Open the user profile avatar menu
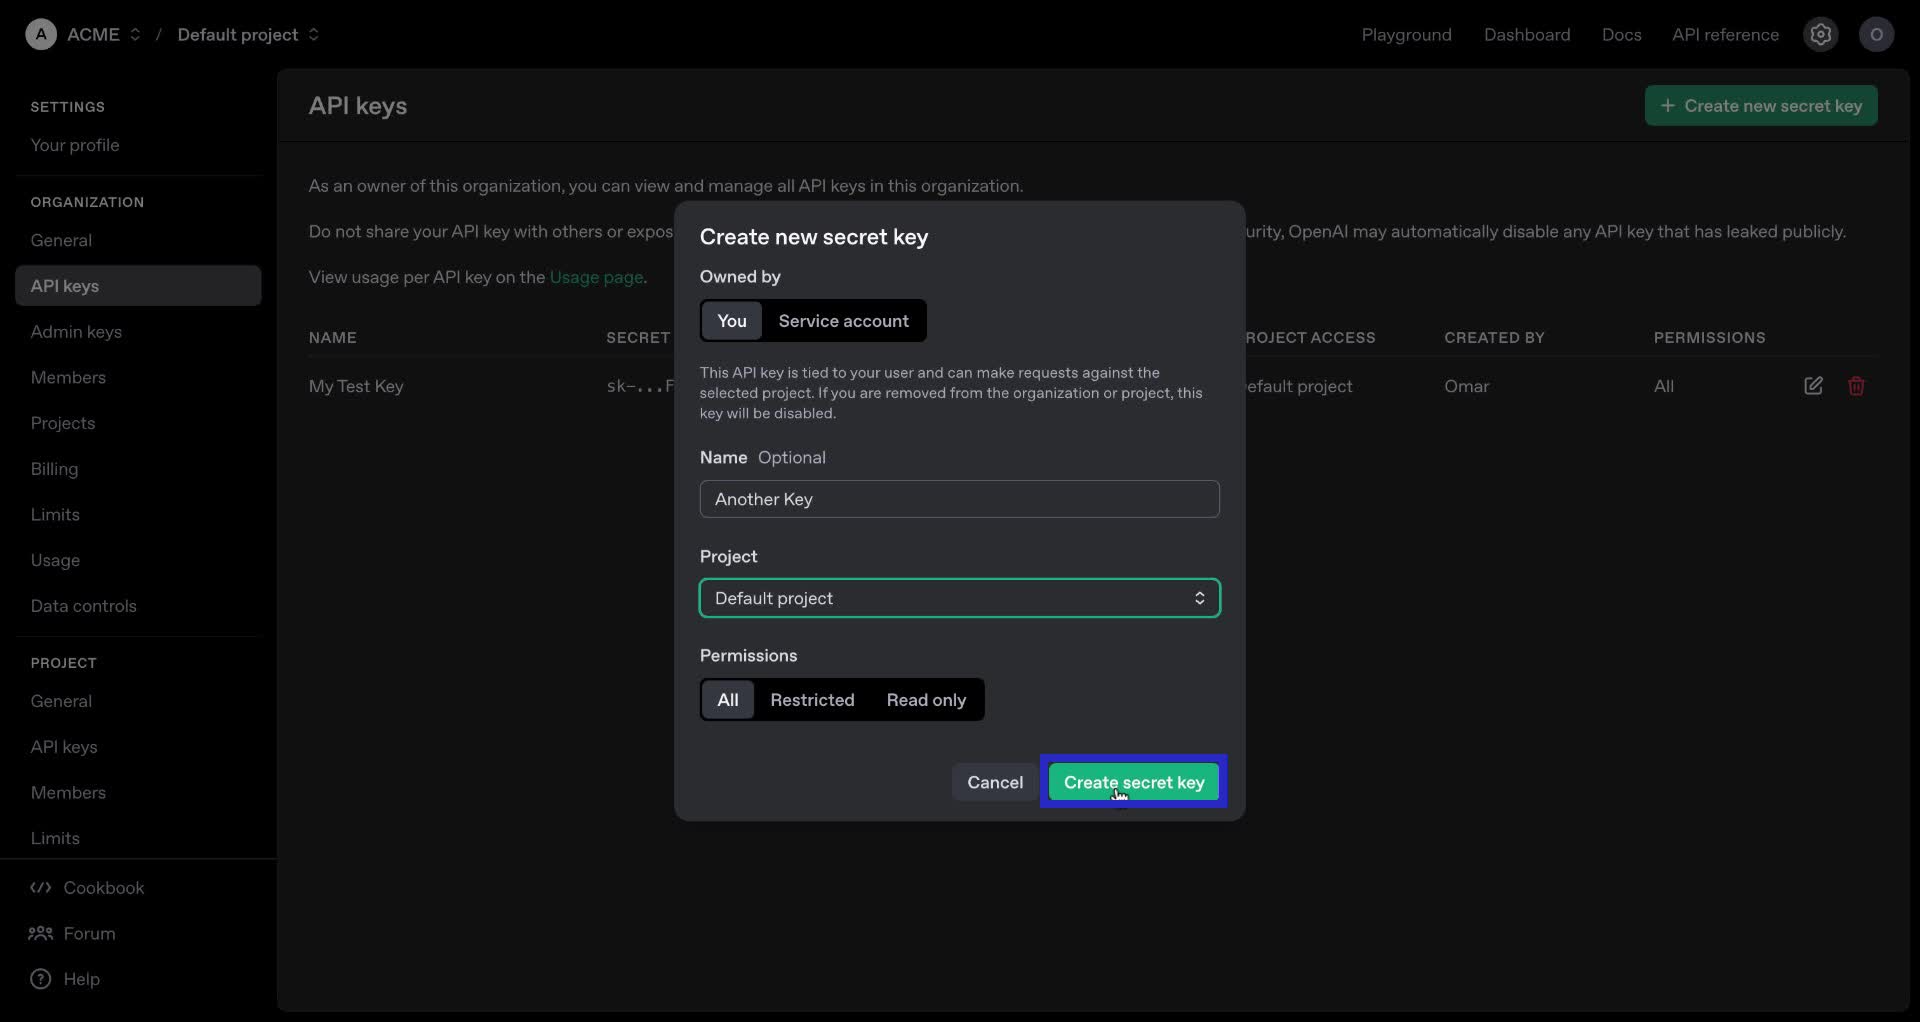Image resolution: width=1920 pixels, height=1022 pixels. [1876, 34]
